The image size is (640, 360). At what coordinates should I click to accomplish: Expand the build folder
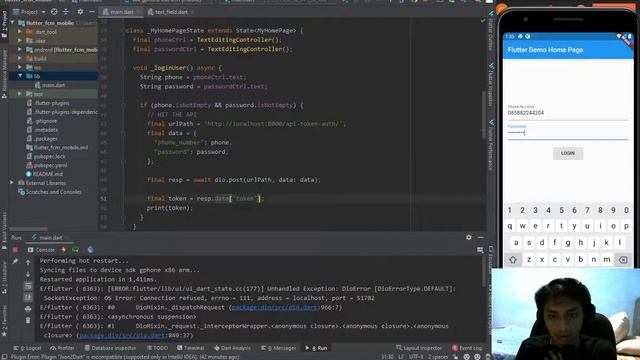pyautogui.click(x=20, y=58)
